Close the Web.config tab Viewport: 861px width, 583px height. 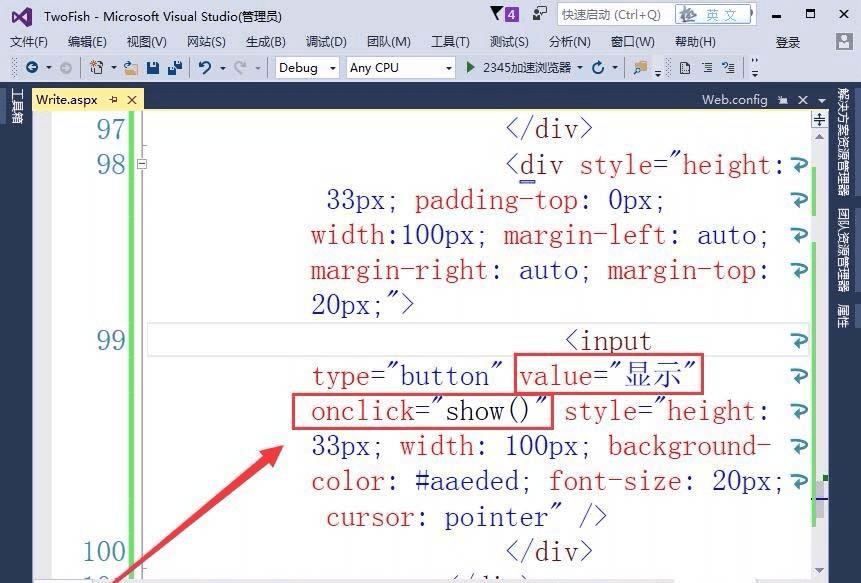coord(803,100)
